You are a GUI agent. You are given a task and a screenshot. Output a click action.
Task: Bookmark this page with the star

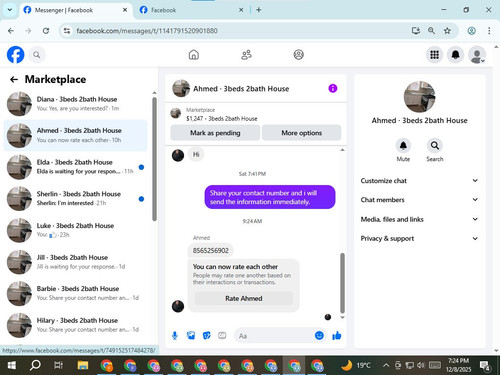point(447,31)
